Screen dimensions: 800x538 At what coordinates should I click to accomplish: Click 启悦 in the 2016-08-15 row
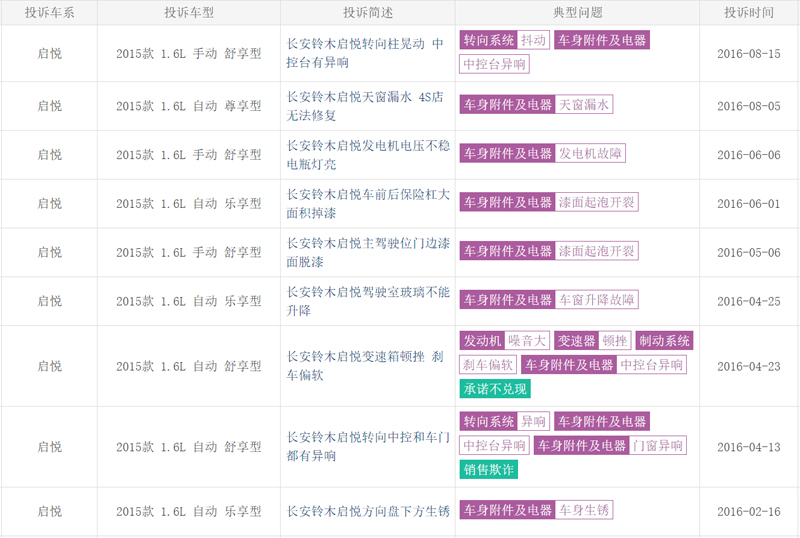click(49, 53)
